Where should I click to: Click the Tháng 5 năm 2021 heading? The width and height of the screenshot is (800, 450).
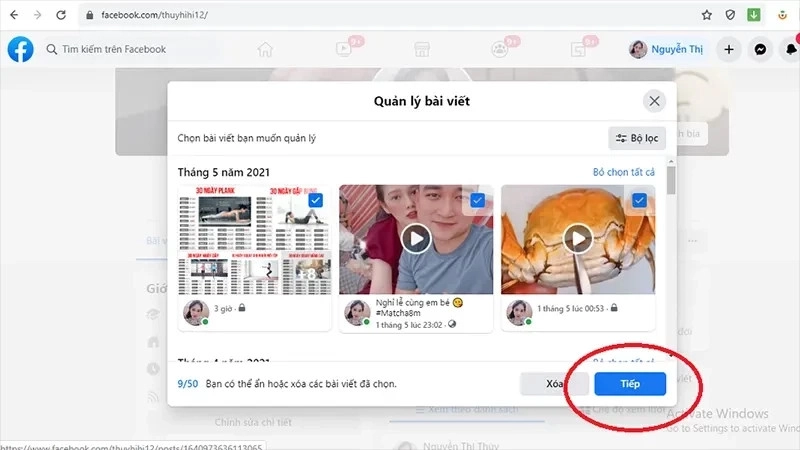[x=223, y=172]
